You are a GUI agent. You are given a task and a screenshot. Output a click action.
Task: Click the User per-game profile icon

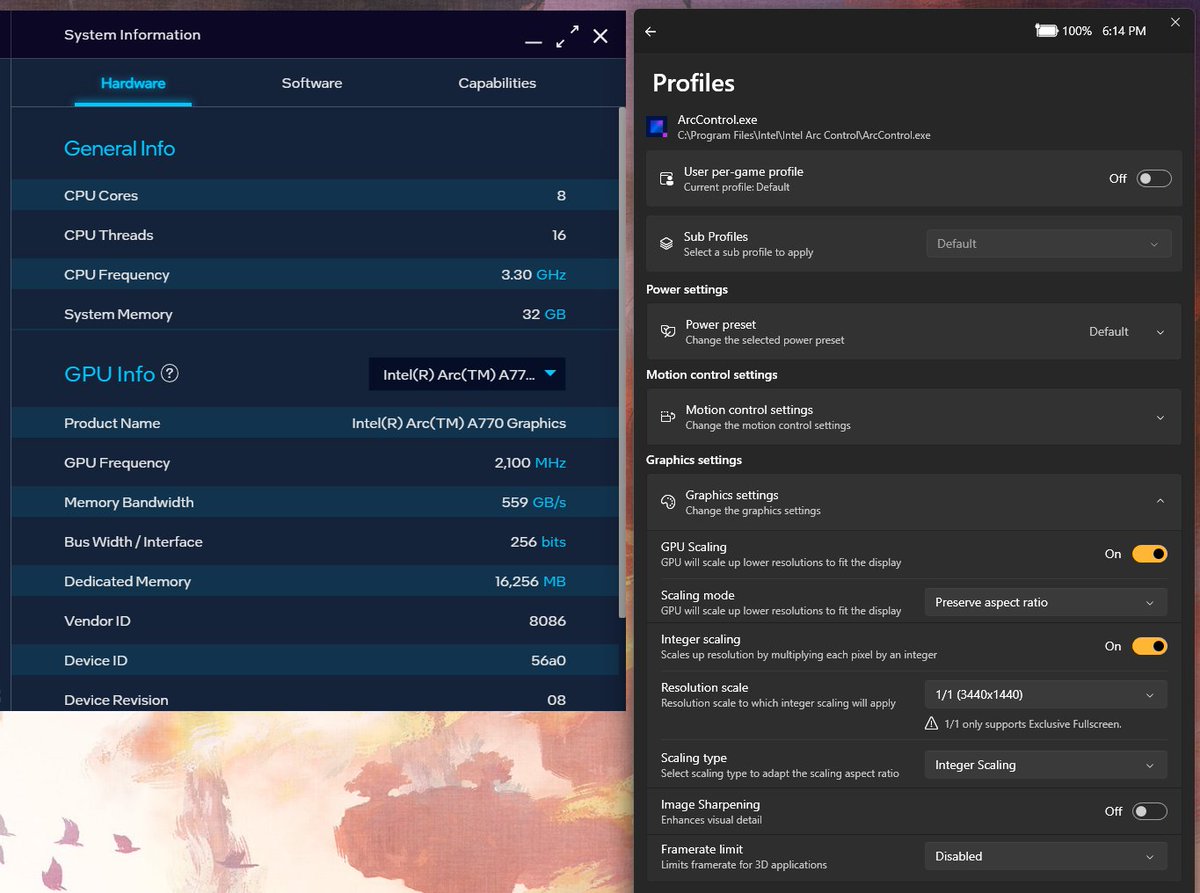666,178
